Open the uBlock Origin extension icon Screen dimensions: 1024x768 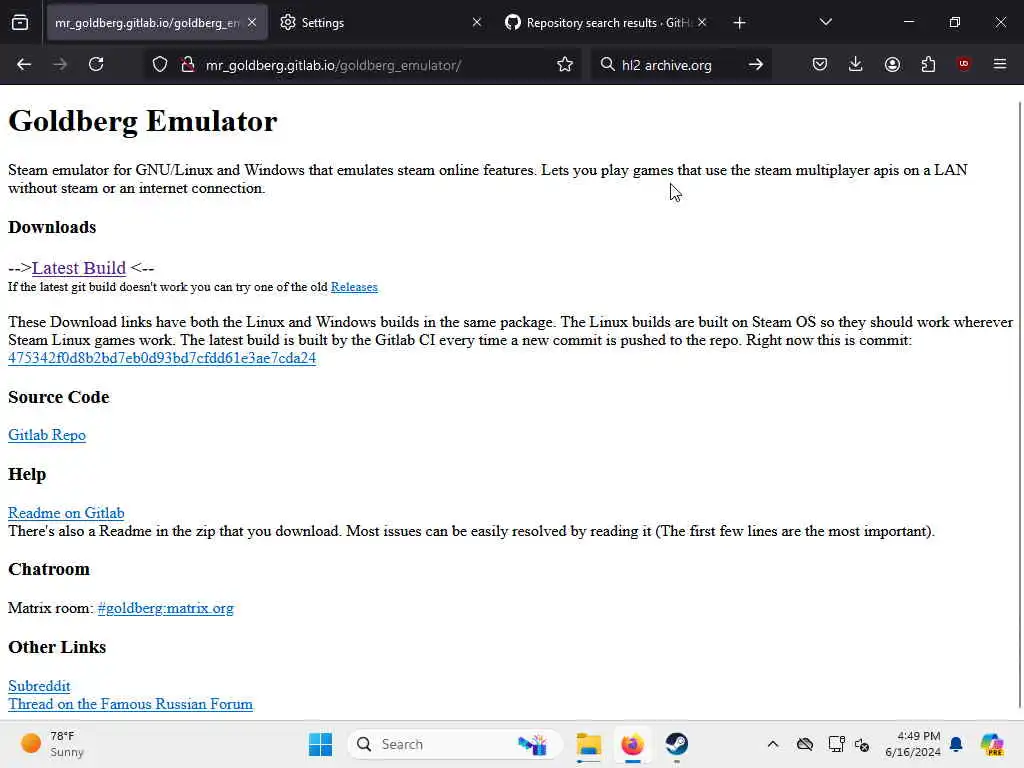coord(964,64)
